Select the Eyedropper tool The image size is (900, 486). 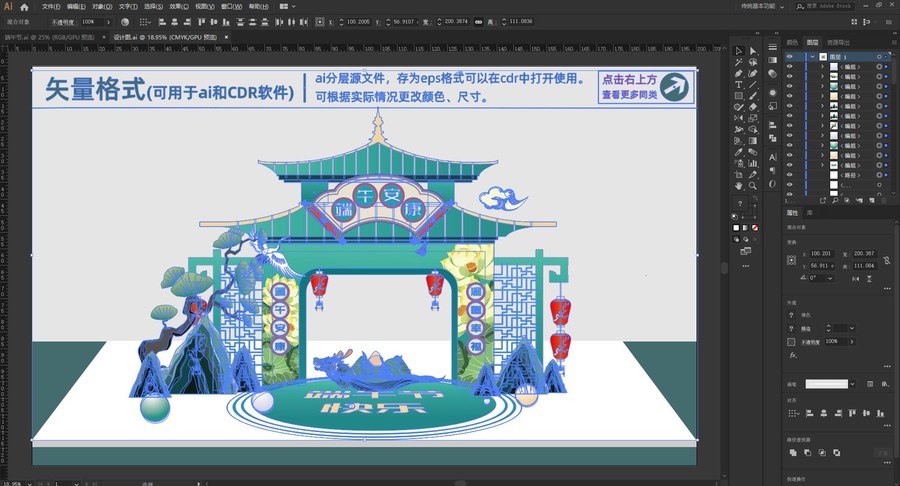[739, 152]
